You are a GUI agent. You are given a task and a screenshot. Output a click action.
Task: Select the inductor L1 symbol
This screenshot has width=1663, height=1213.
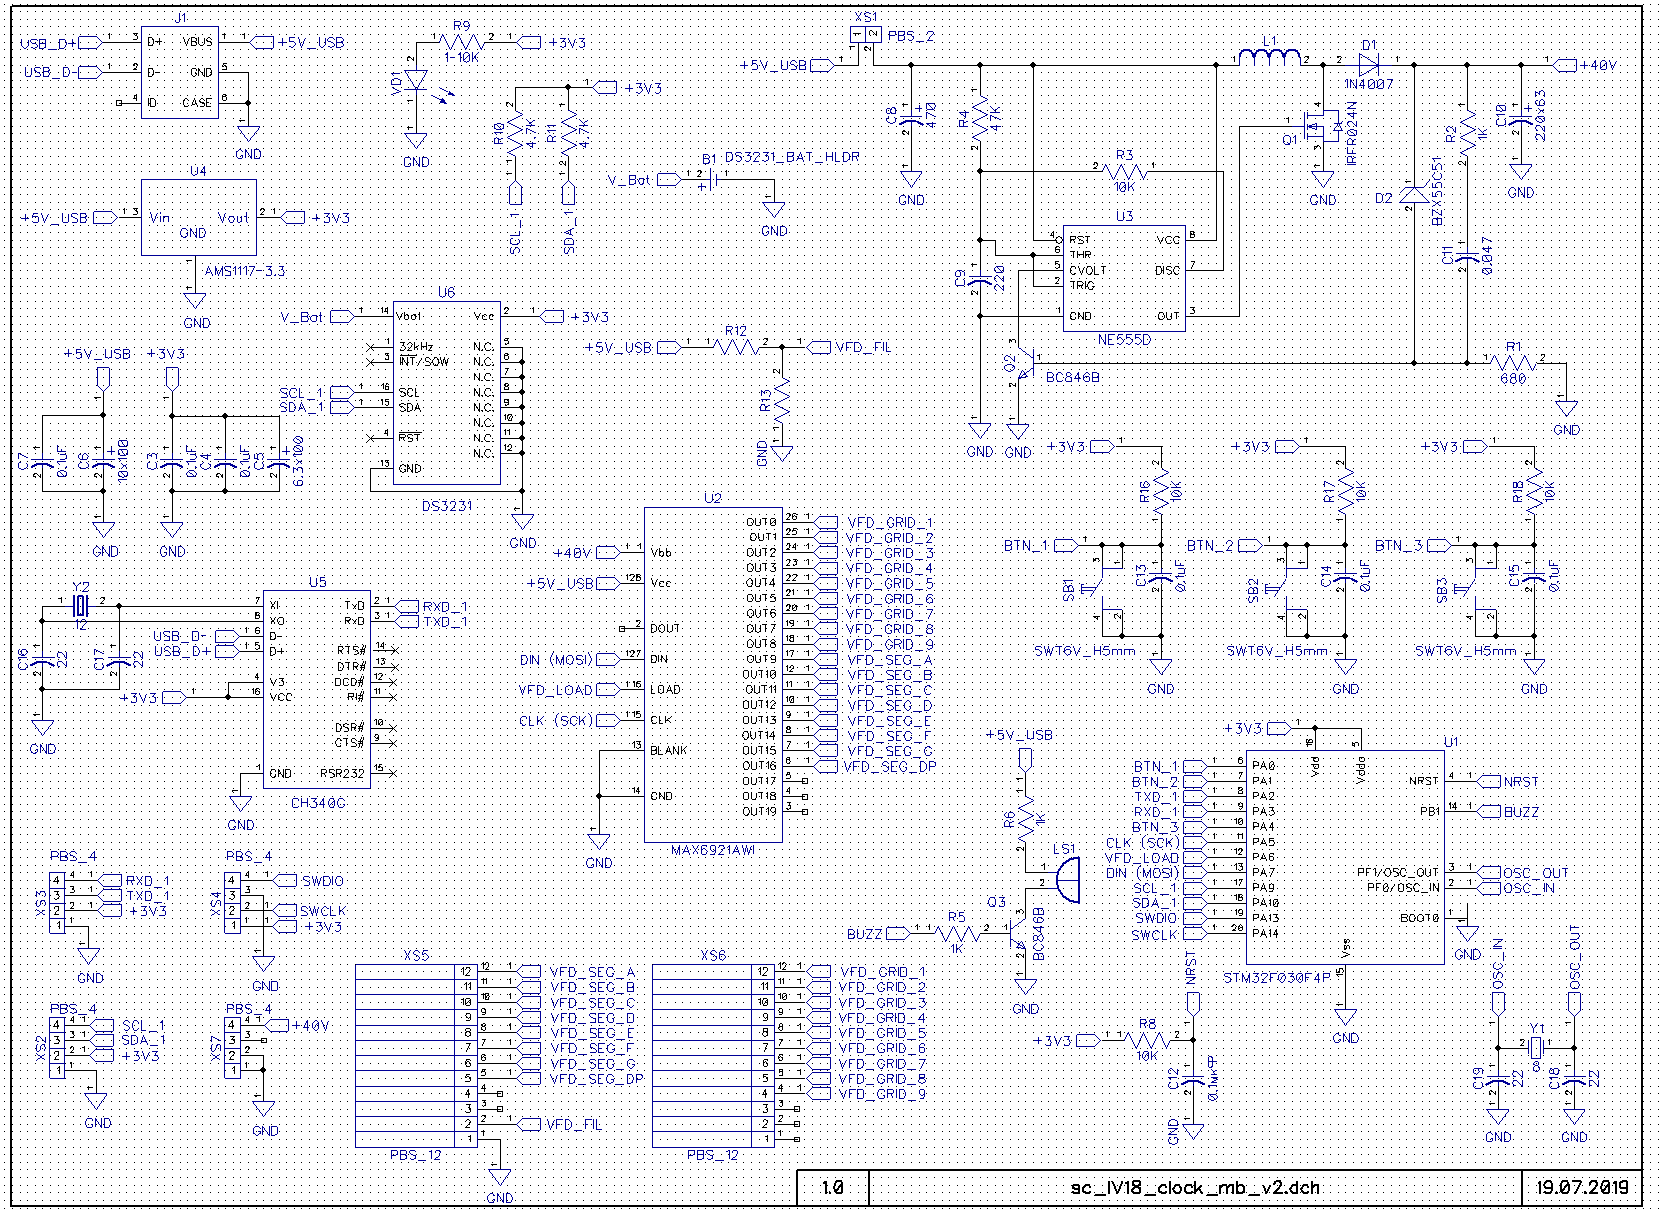pos(1269,57)
